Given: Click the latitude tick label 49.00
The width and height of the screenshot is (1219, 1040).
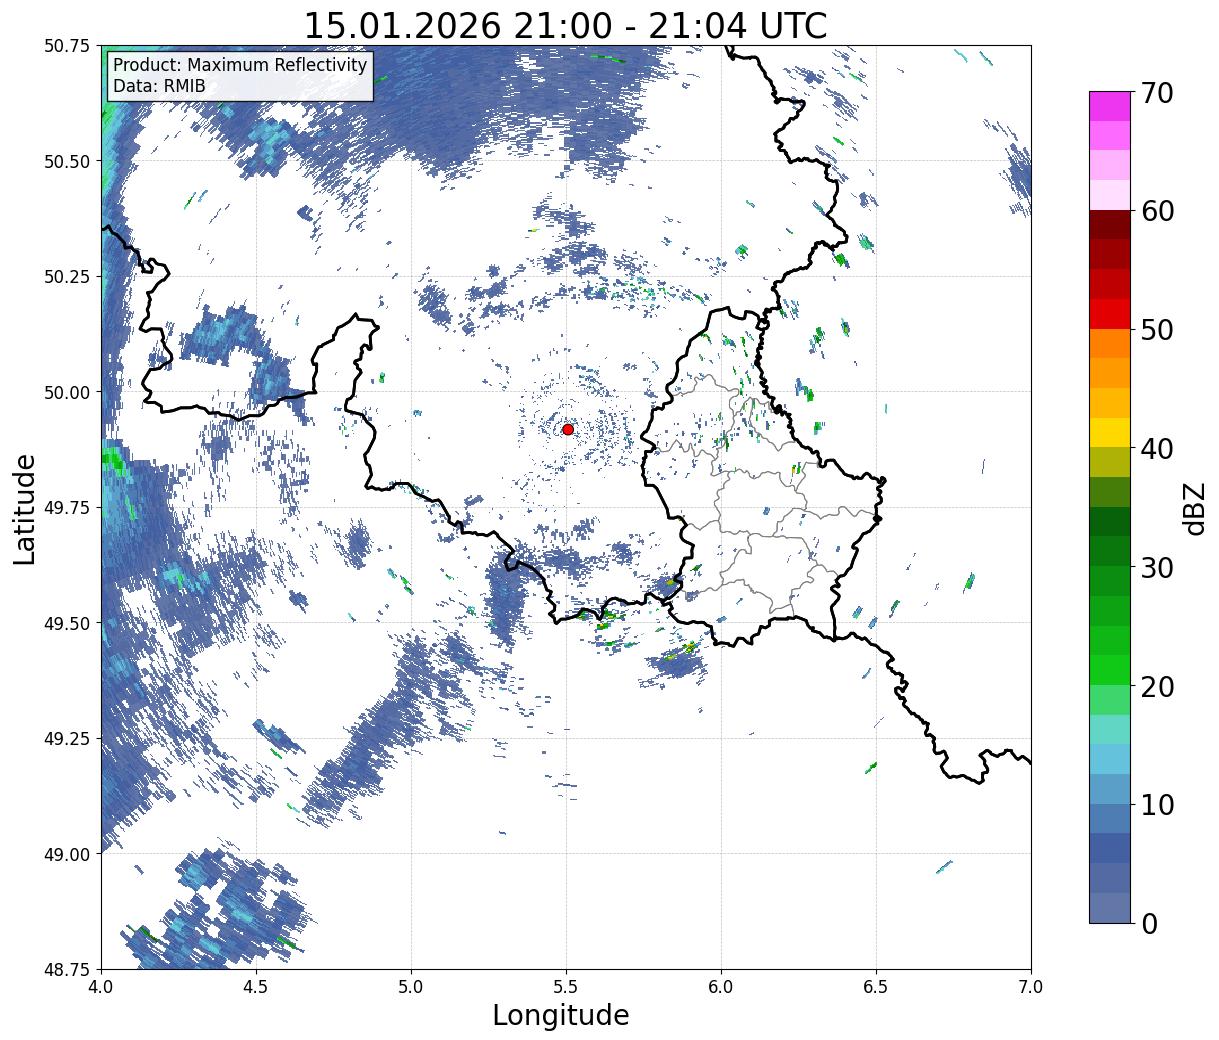Looking at the screenshot, I should [67, 854].
